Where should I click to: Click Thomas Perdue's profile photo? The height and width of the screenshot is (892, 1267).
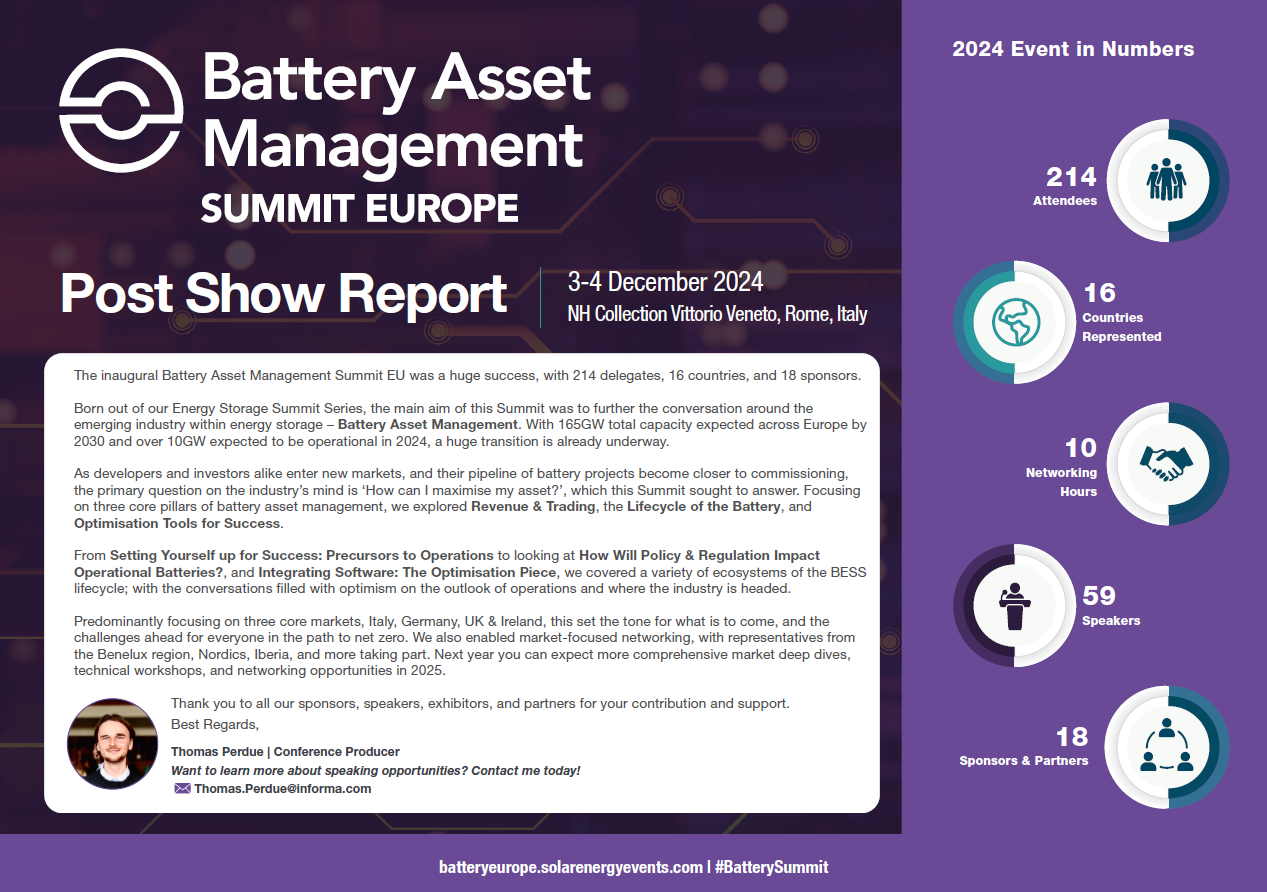click(113, 744)
